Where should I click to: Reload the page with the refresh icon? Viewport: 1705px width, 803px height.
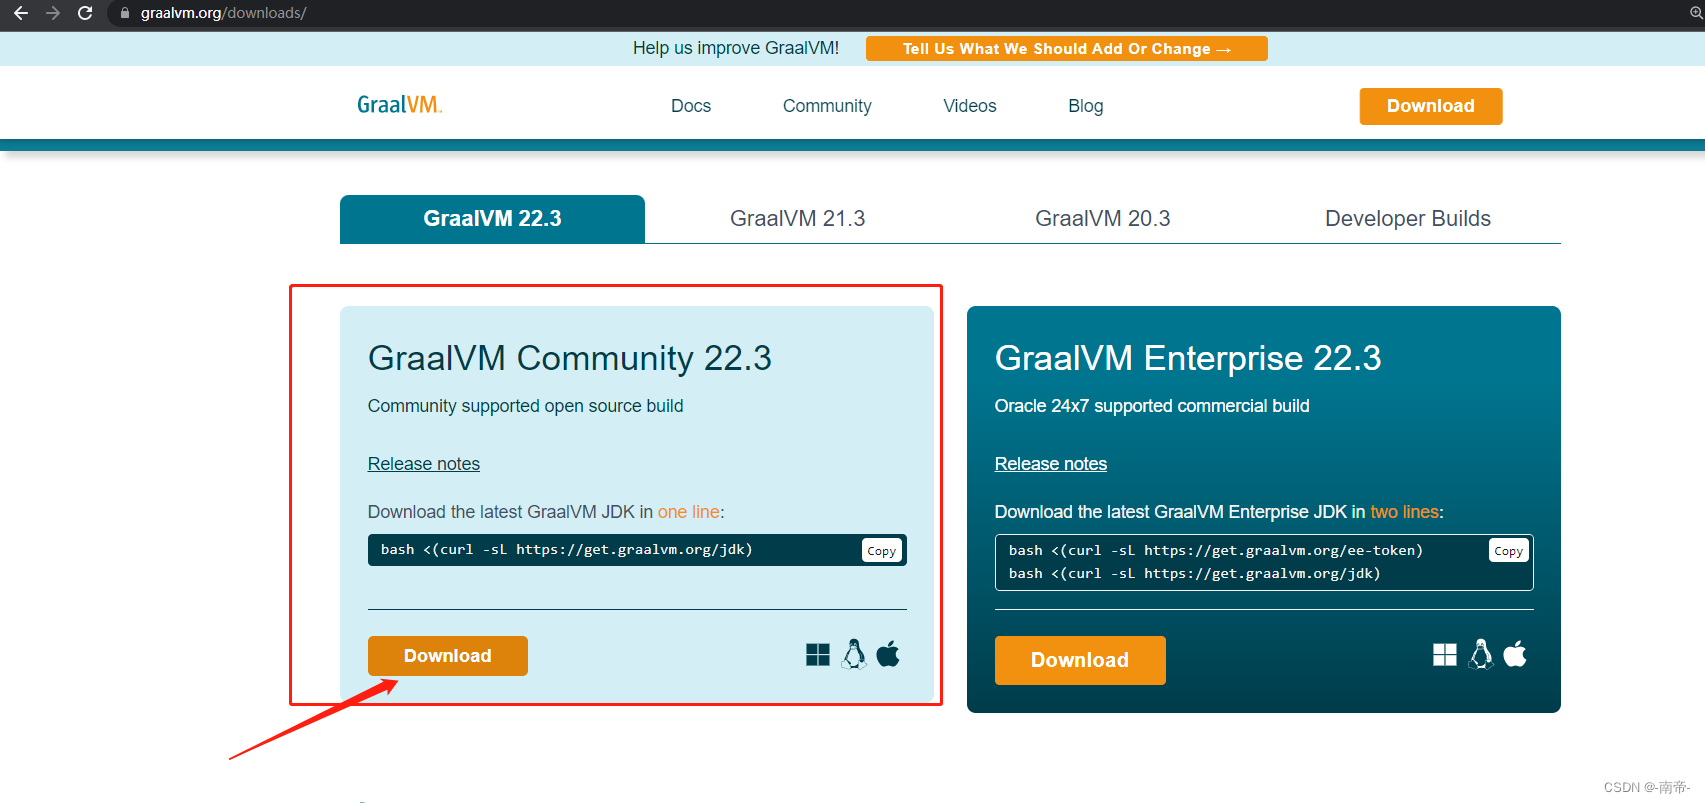tap(85, 13)
